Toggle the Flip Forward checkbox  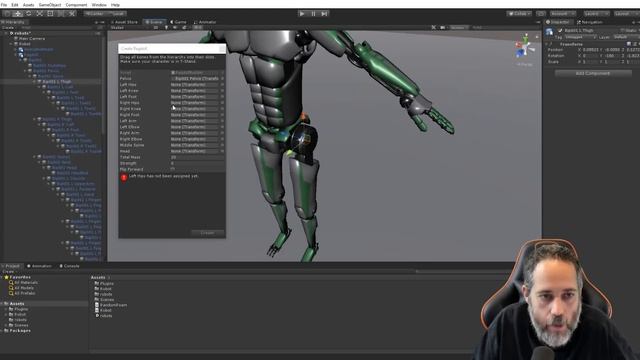(173, 169)
